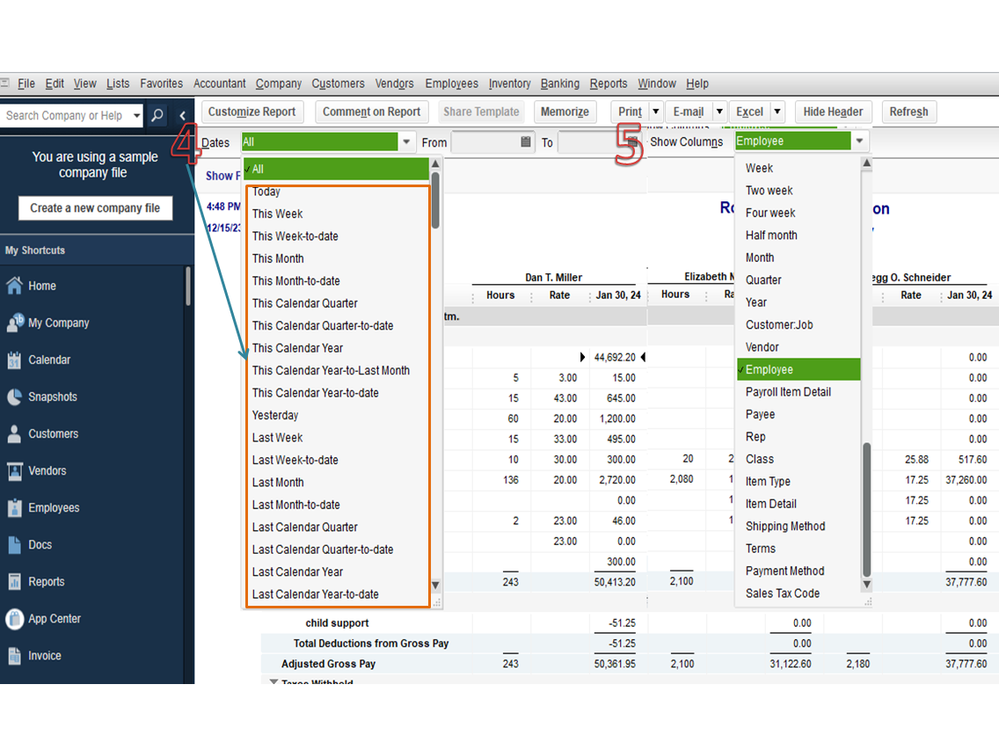Open the File menu
The image size is (999, 749).
[x=26, y=83]
